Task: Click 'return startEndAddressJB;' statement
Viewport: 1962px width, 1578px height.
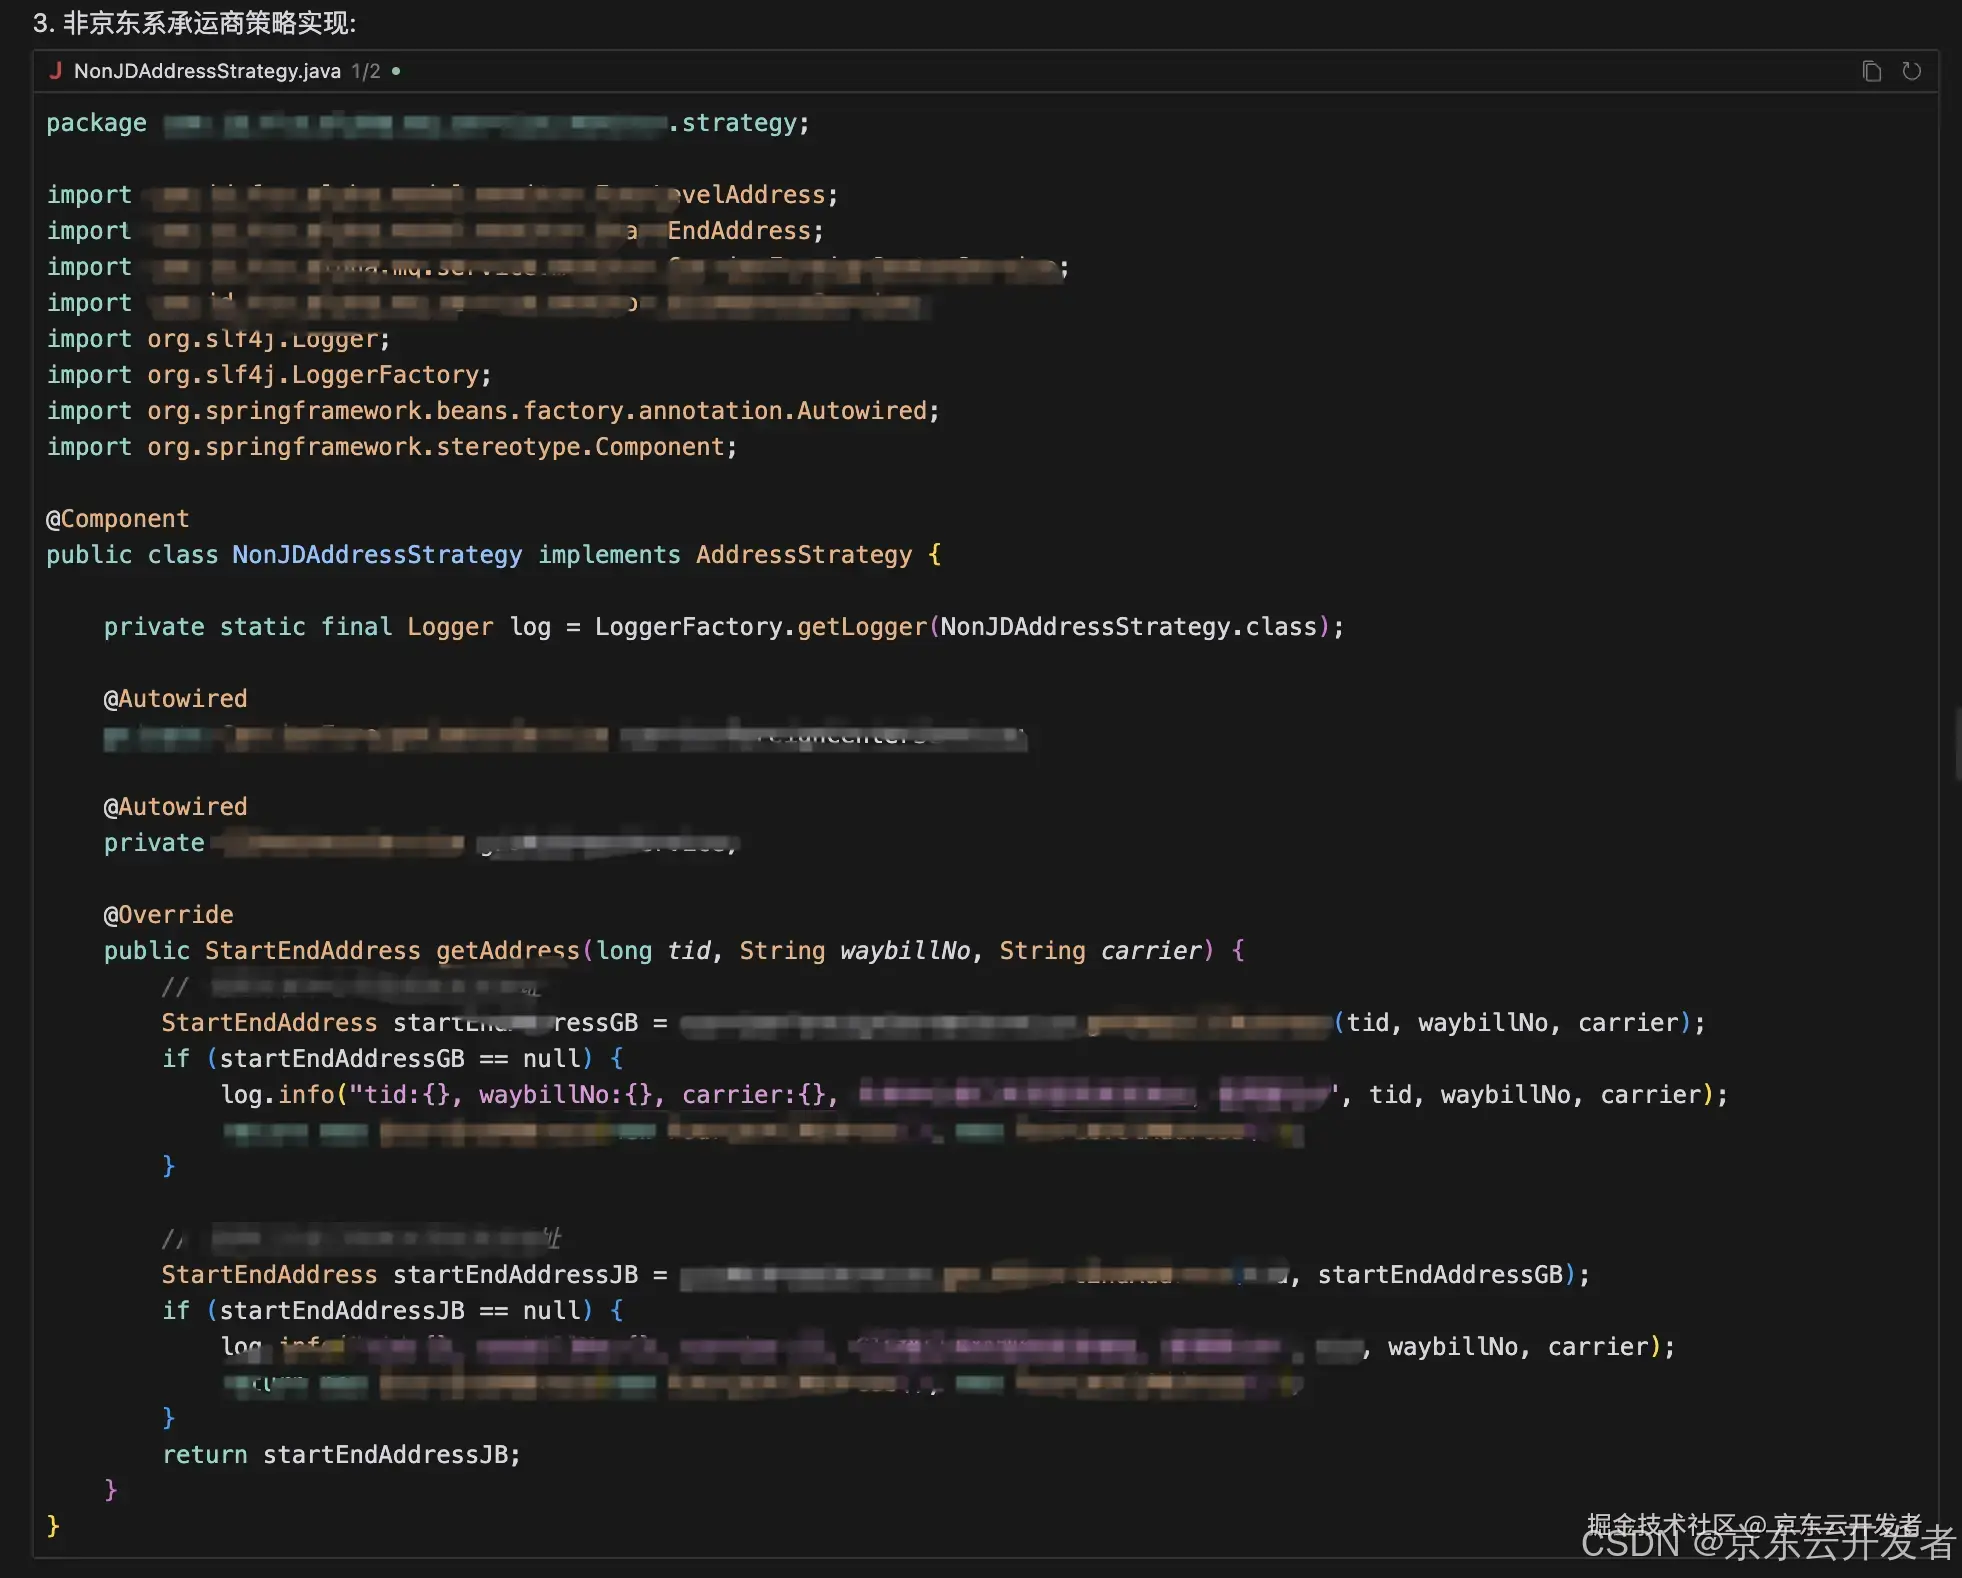Action: click(341, 1455)
